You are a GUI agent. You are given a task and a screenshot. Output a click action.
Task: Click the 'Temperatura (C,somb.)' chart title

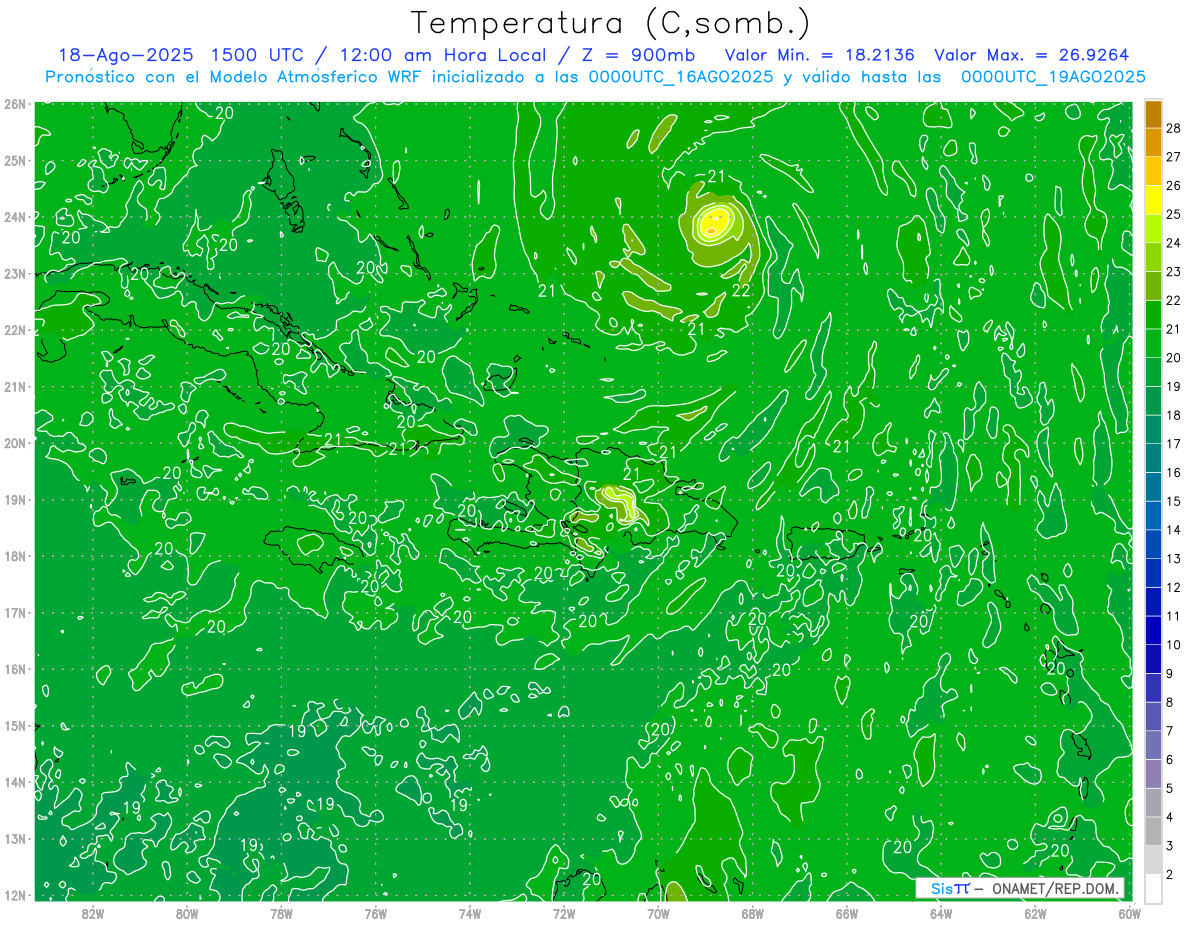[x=611, y=23]
